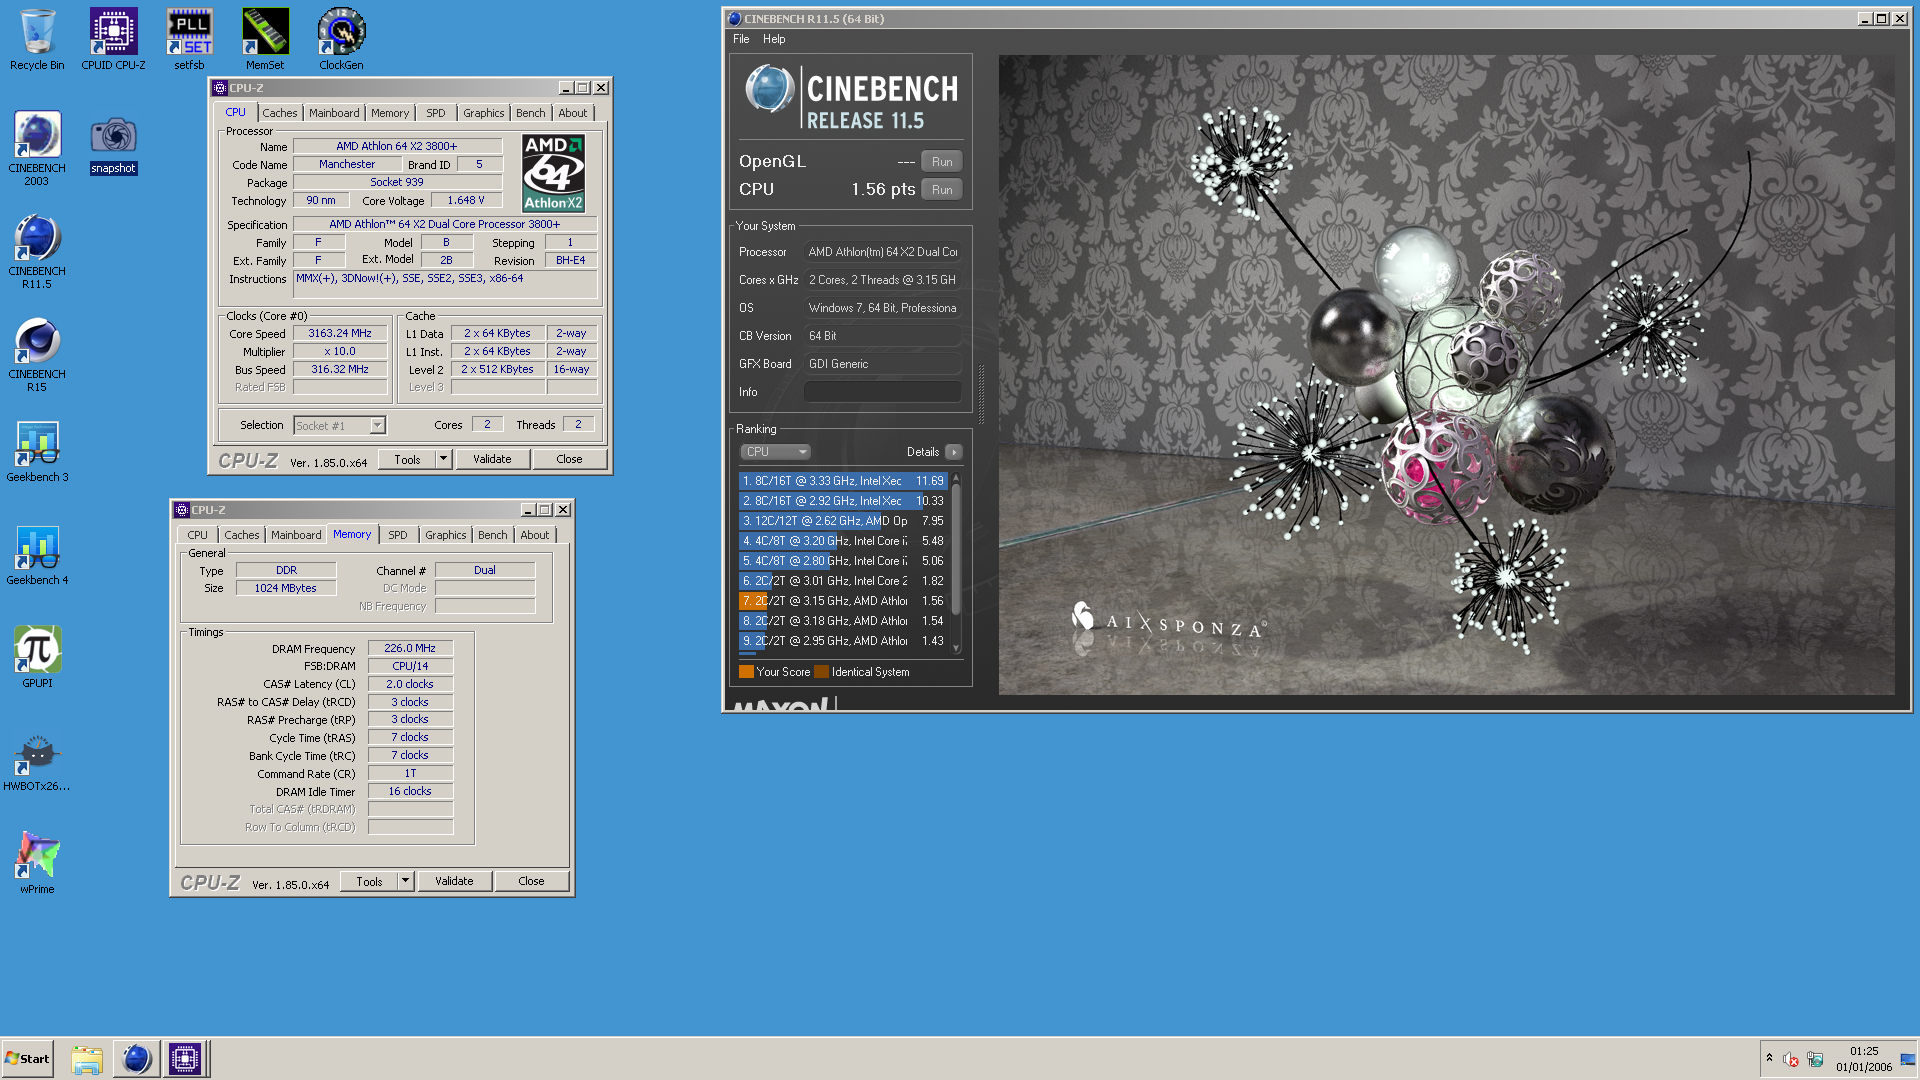The image size is (1920, 1080).
Task: Select the GPUPI desktop icon
Action: click(x=37, y=657)
